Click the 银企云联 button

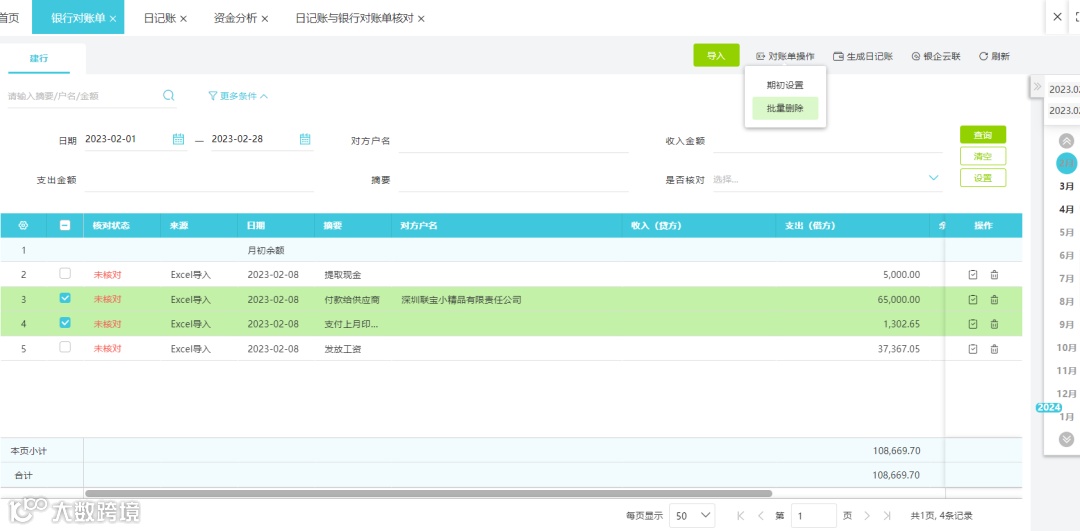(935, 56)
